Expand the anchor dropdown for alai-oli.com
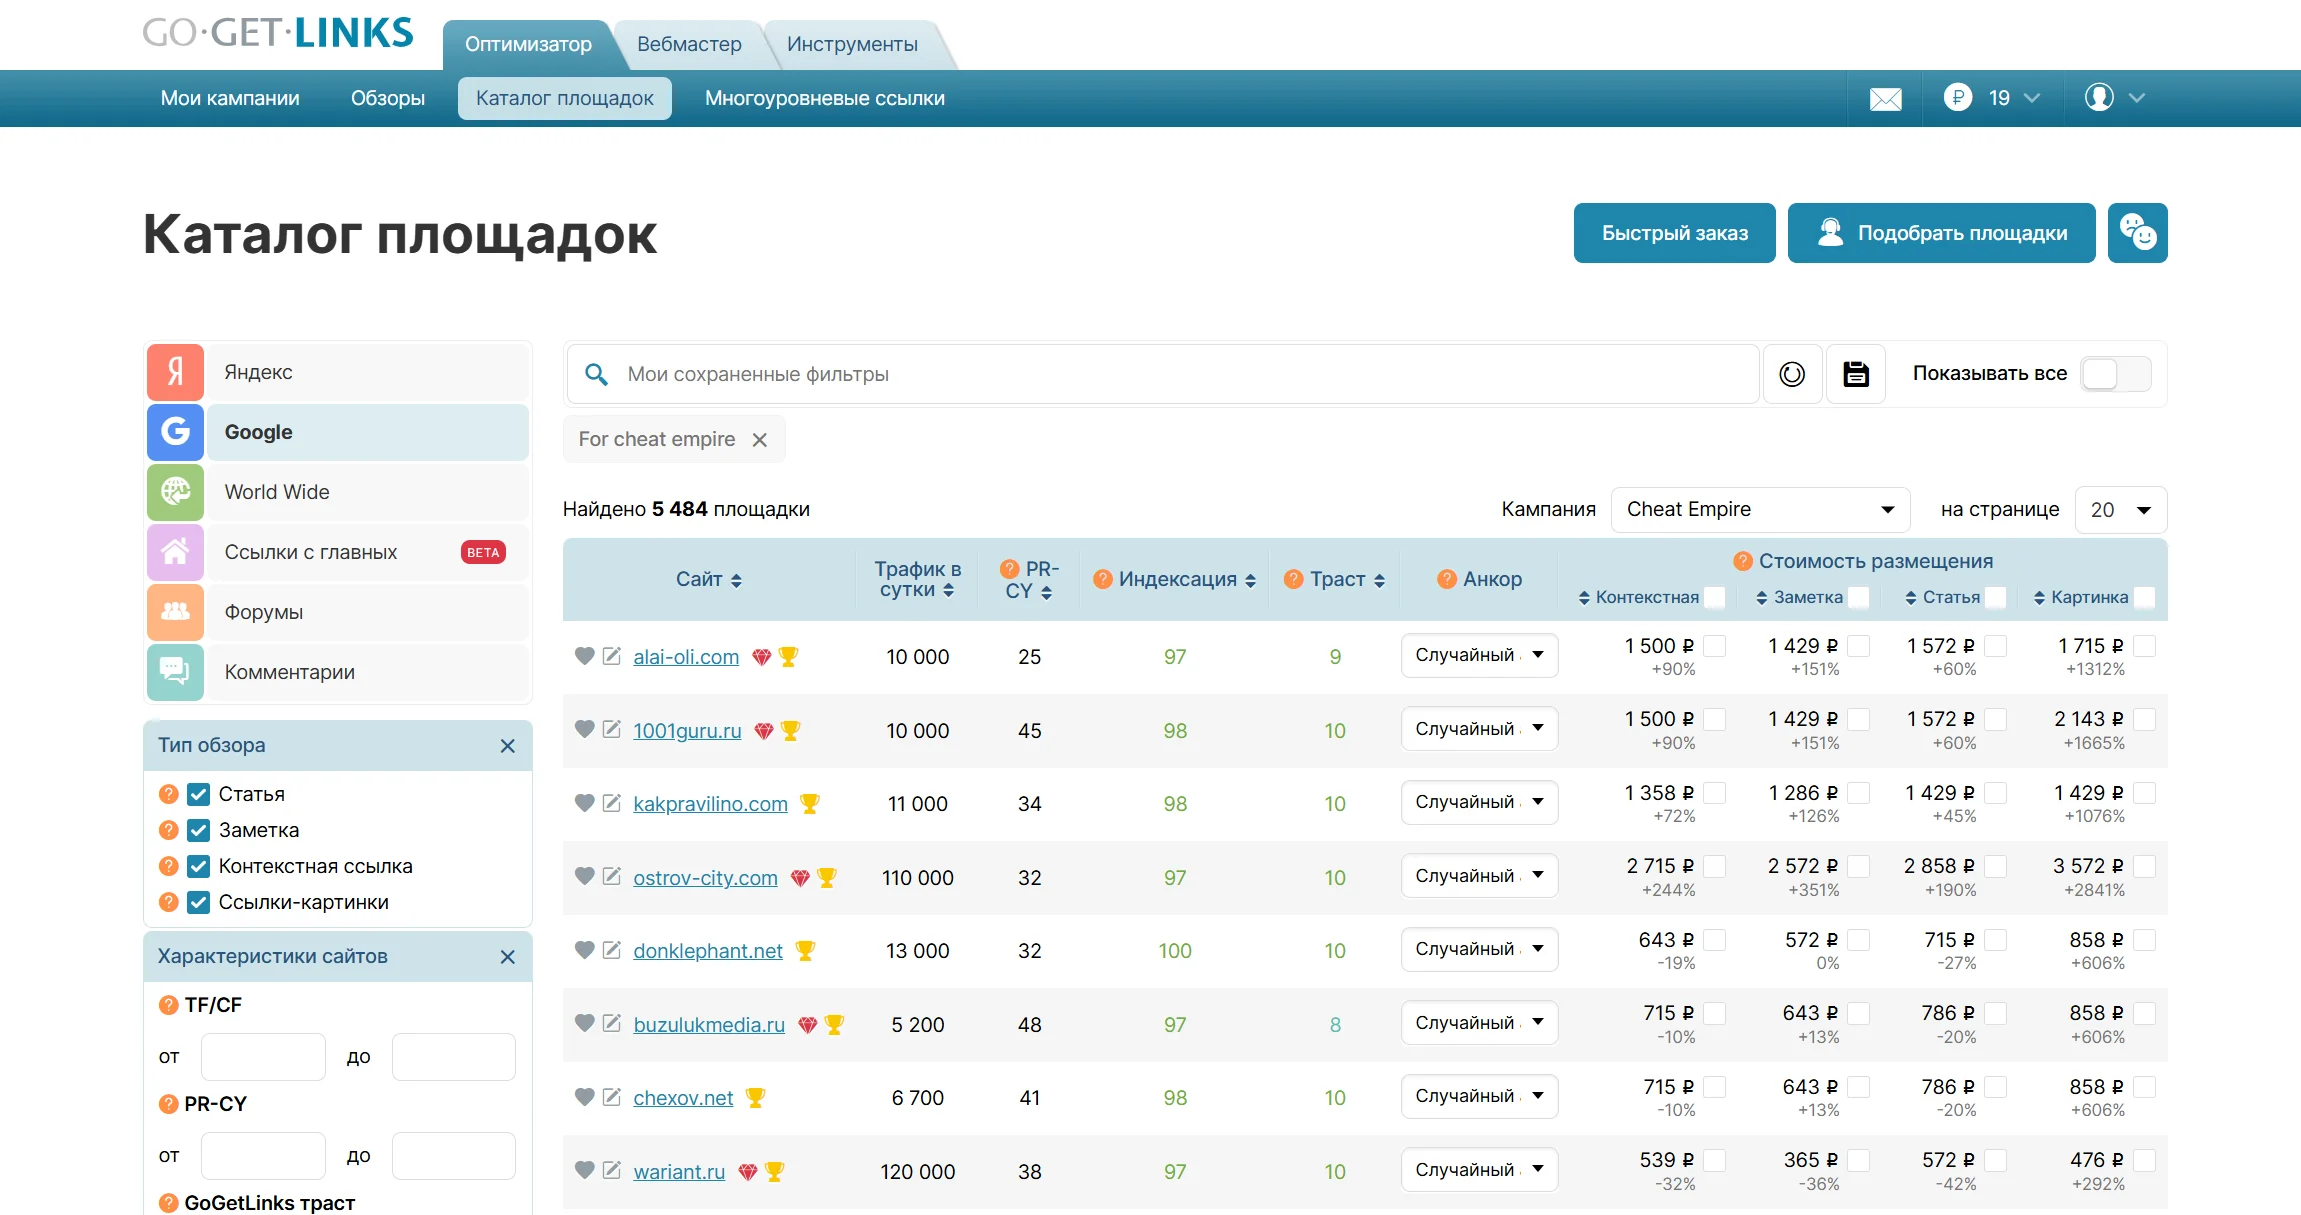Image resolution: width=2301 pixels, height=1215 pixels. [1479, 655]
